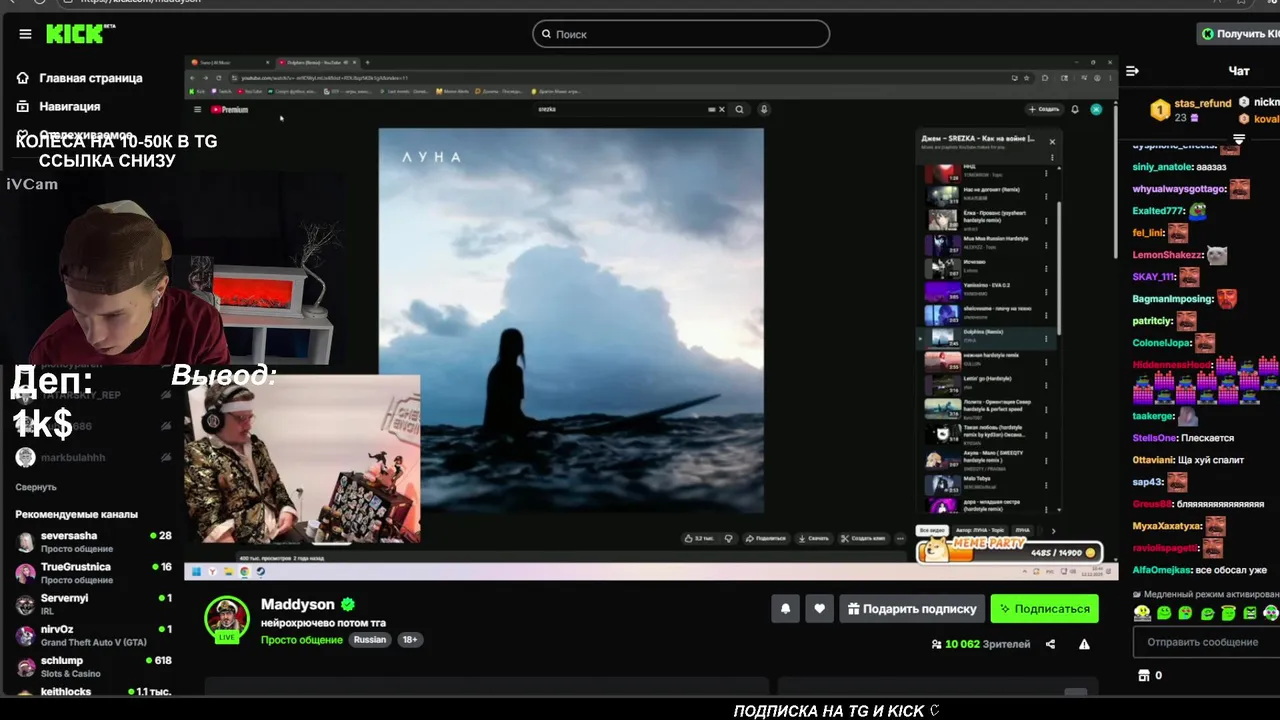The height and width of the screenshot is (720, 1280).
Task: Click YouTube voice search microphone
Action: 764,110
